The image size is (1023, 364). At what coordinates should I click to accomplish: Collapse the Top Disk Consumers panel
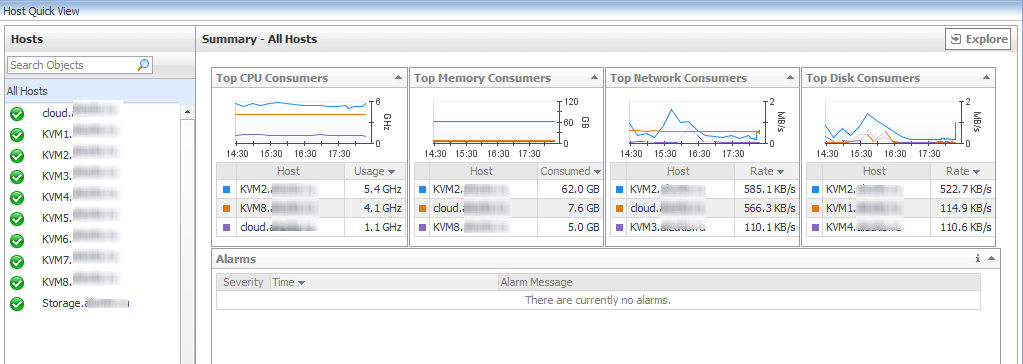click(x=986, y=78)
